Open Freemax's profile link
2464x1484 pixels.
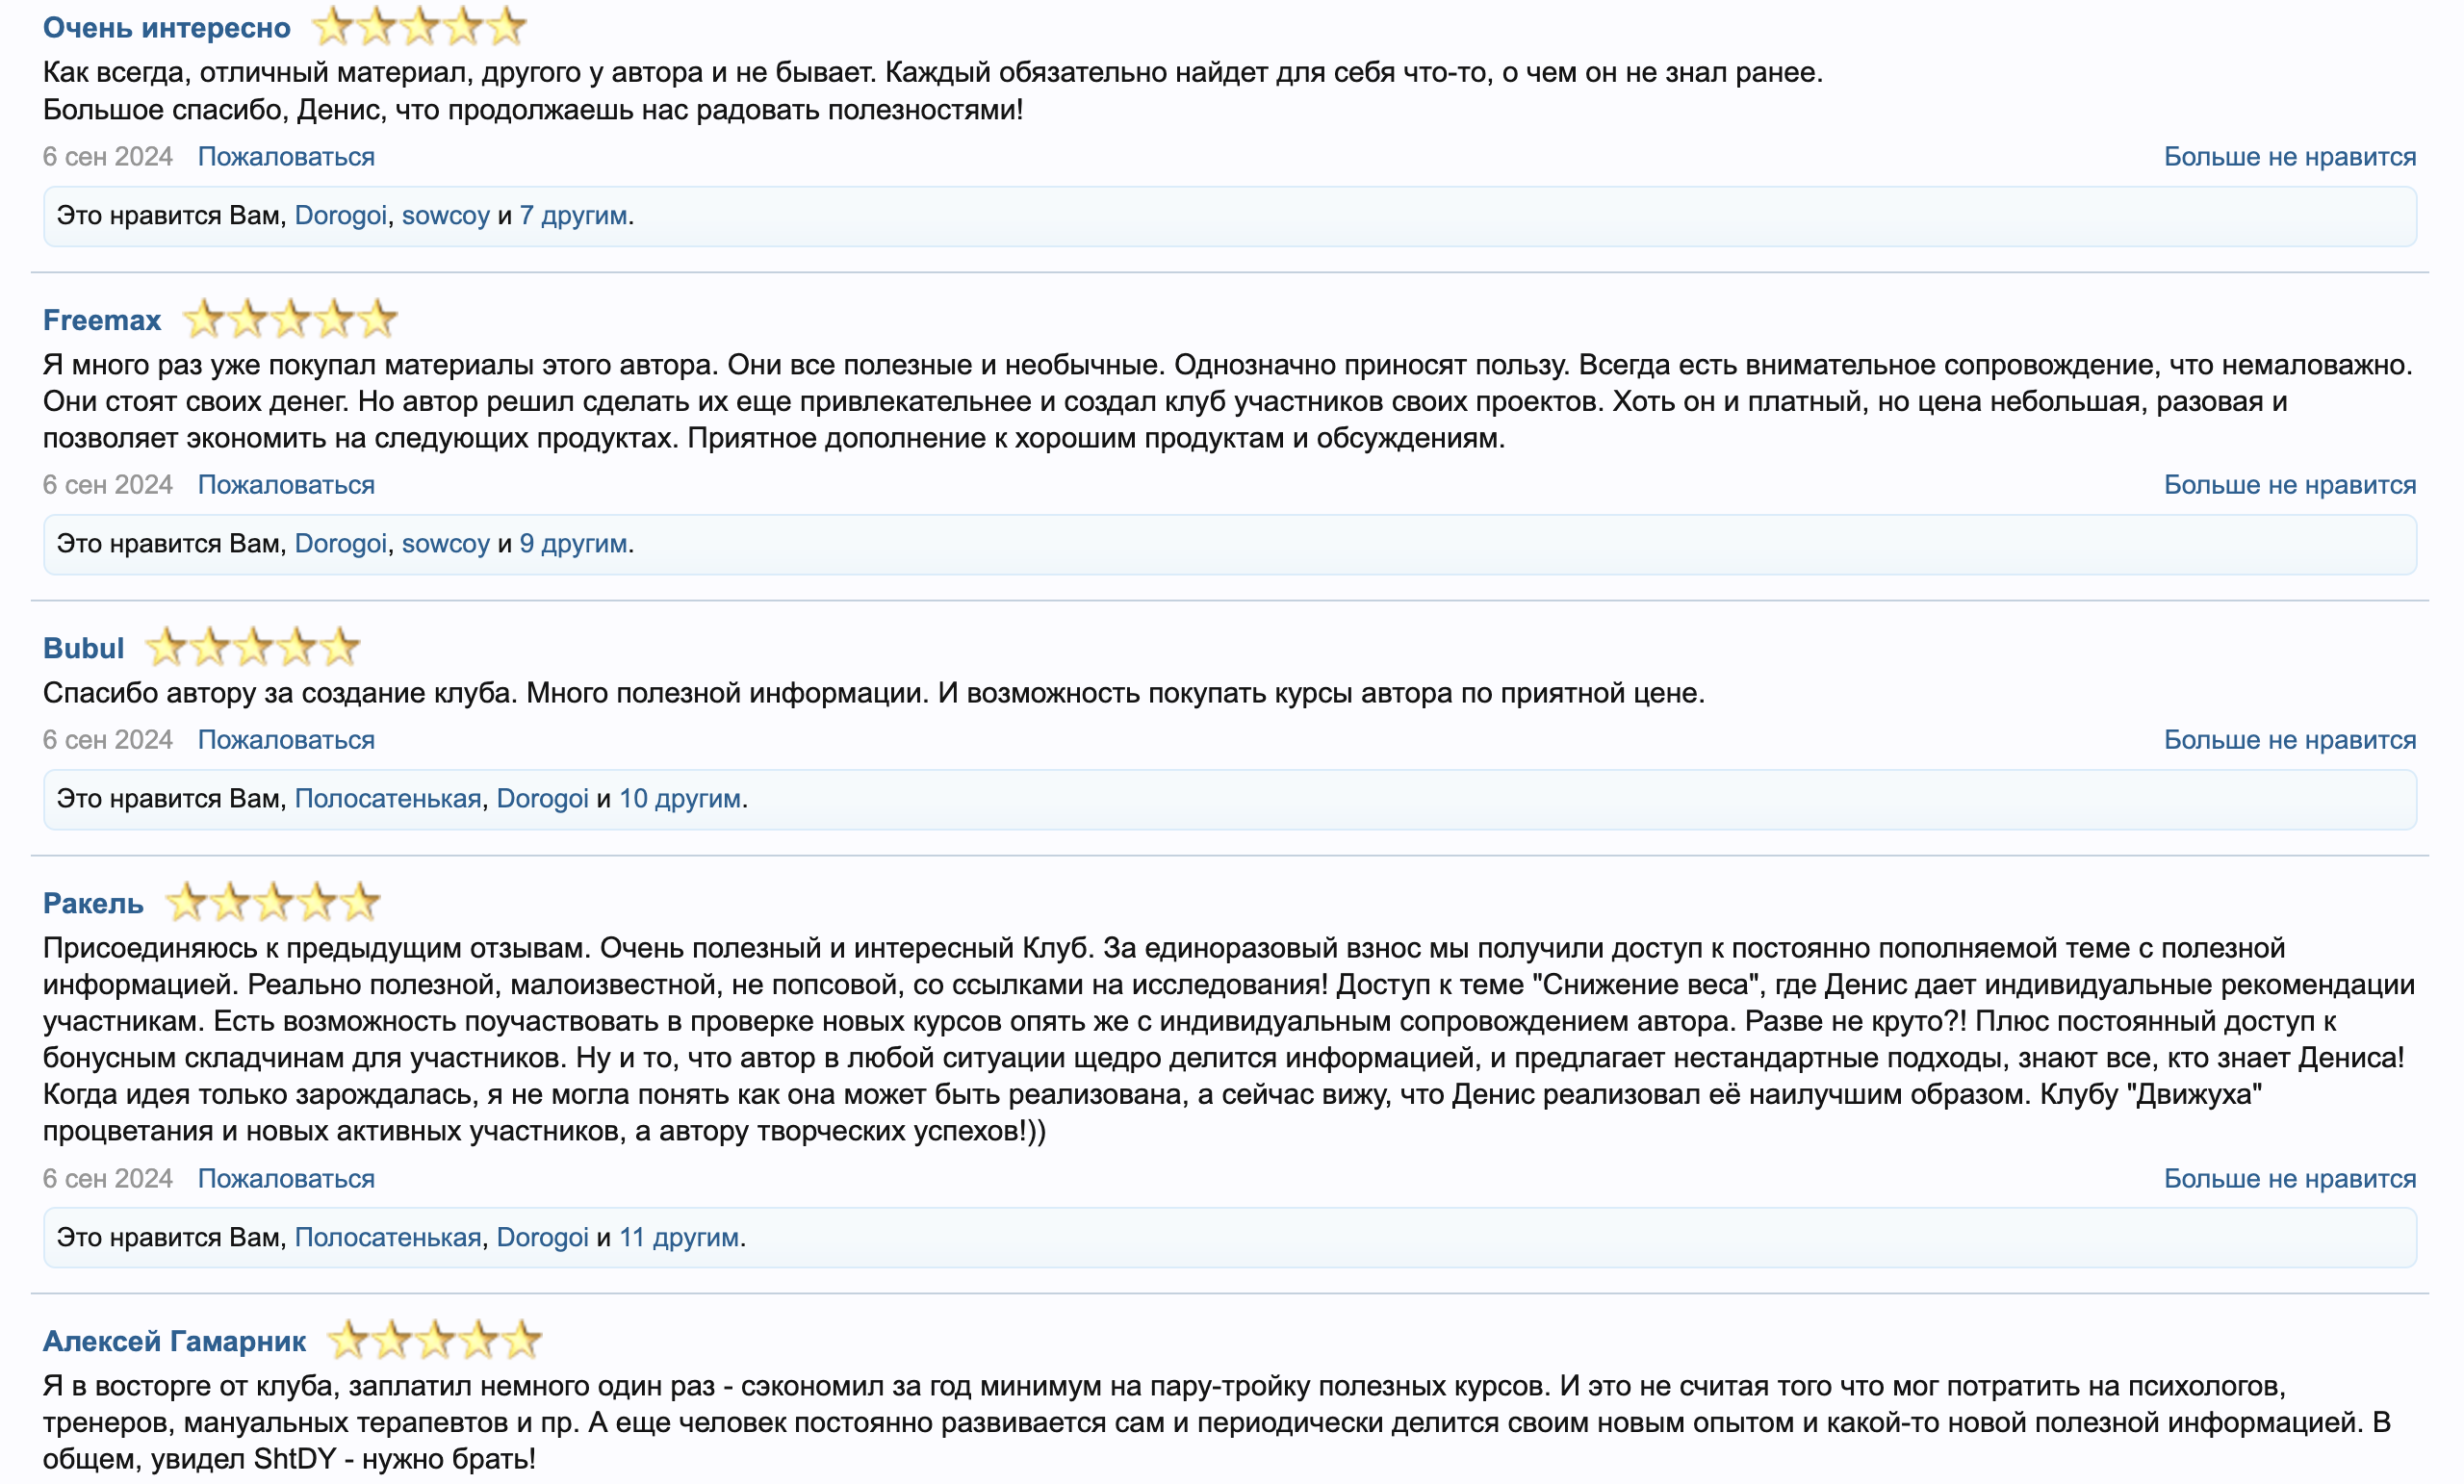coord(102,320)
